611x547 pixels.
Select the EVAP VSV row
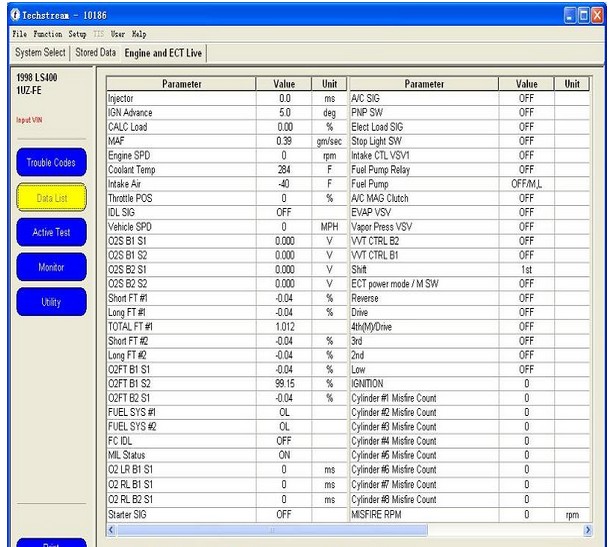(469, 212)
